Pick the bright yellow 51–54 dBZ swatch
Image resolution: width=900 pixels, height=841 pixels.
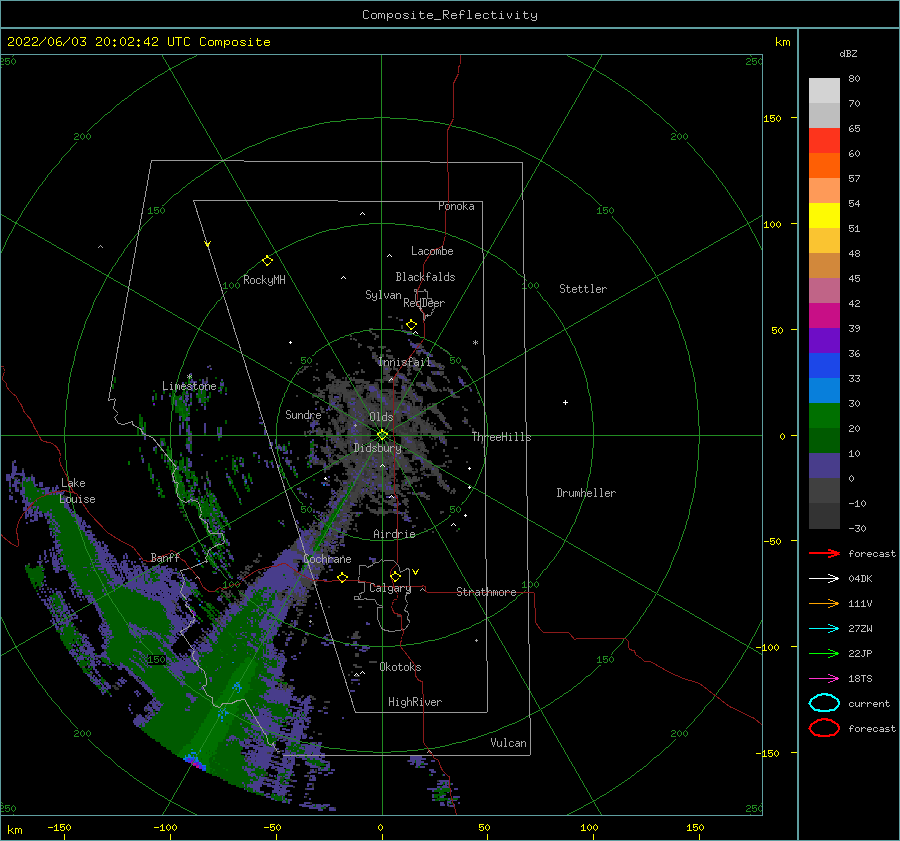(x=824, y=215)
